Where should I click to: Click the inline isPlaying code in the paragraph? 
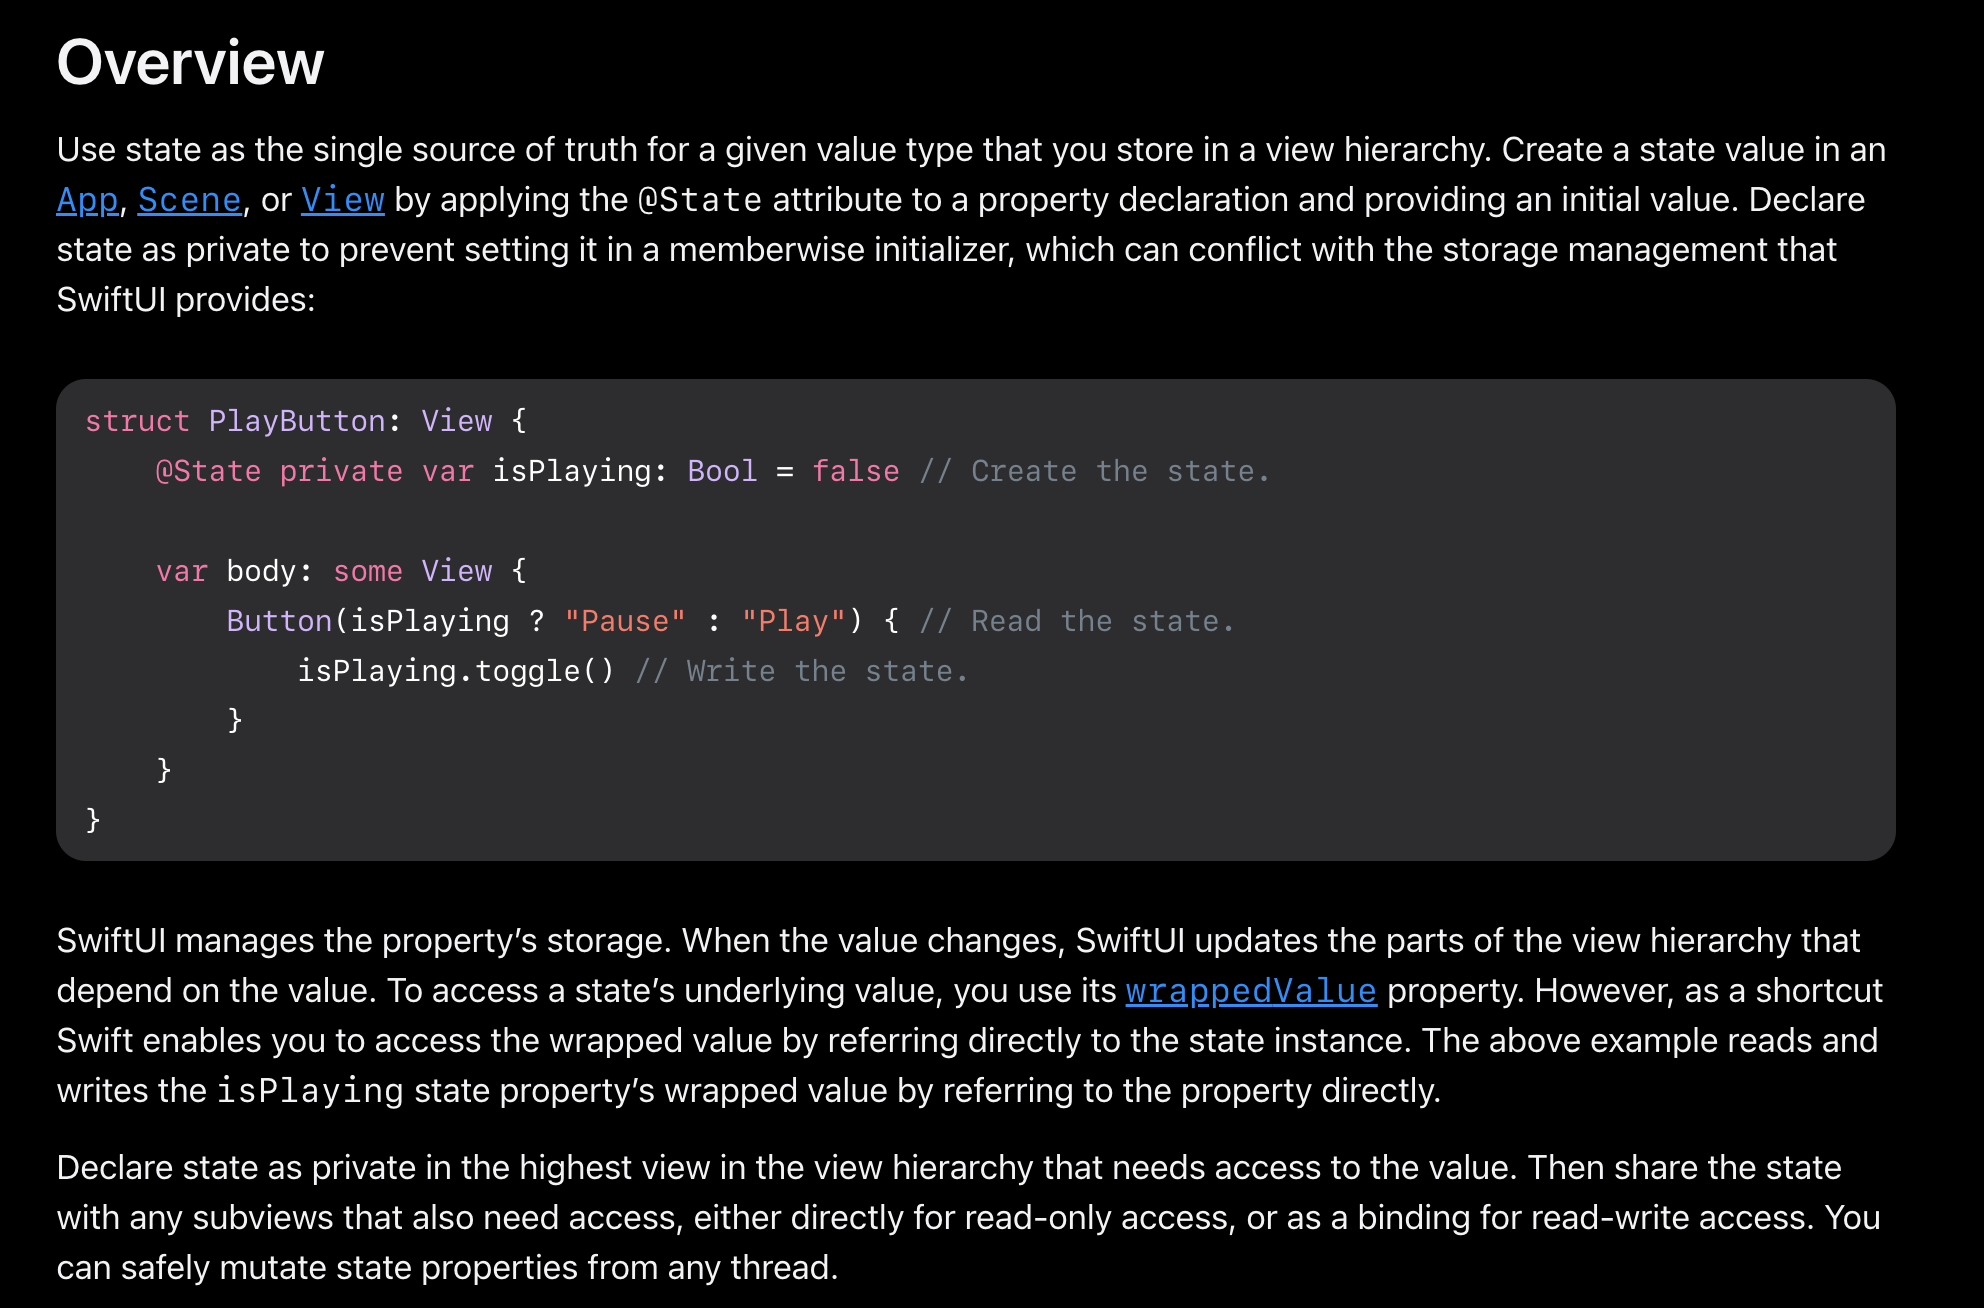click(x=310, y=1091)
